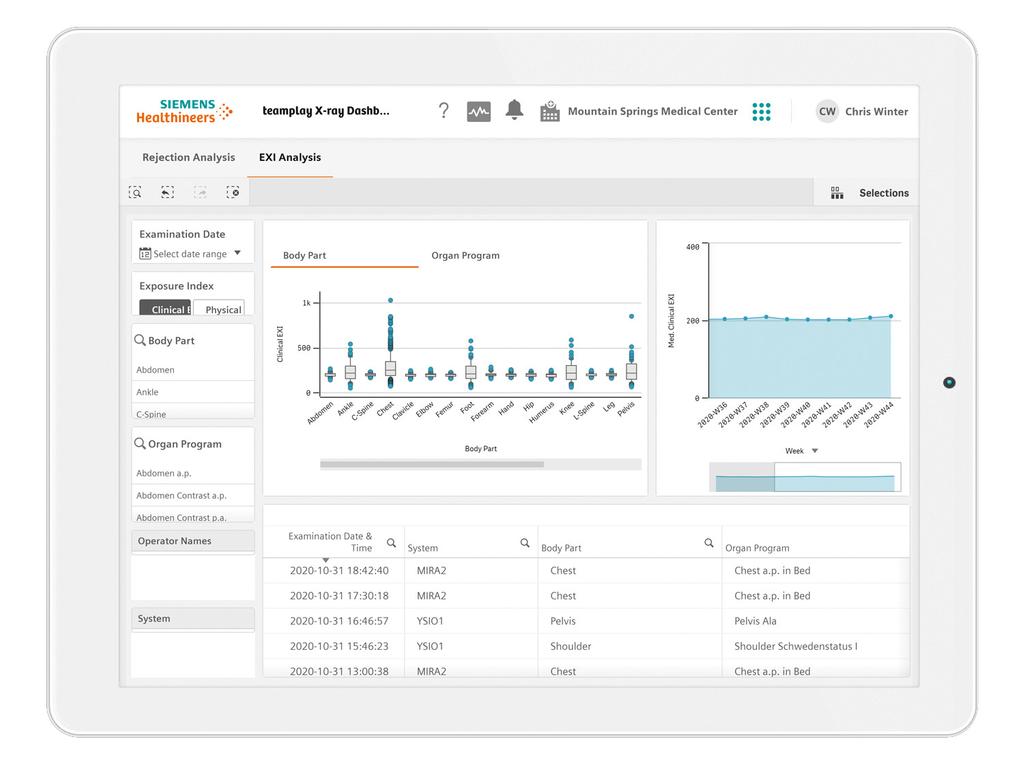Image resolution: width=1024 pixels, height=768 pixels.
Task: Click the hospital institution icon
Action: pyautogui.click(x=549, y=111)
